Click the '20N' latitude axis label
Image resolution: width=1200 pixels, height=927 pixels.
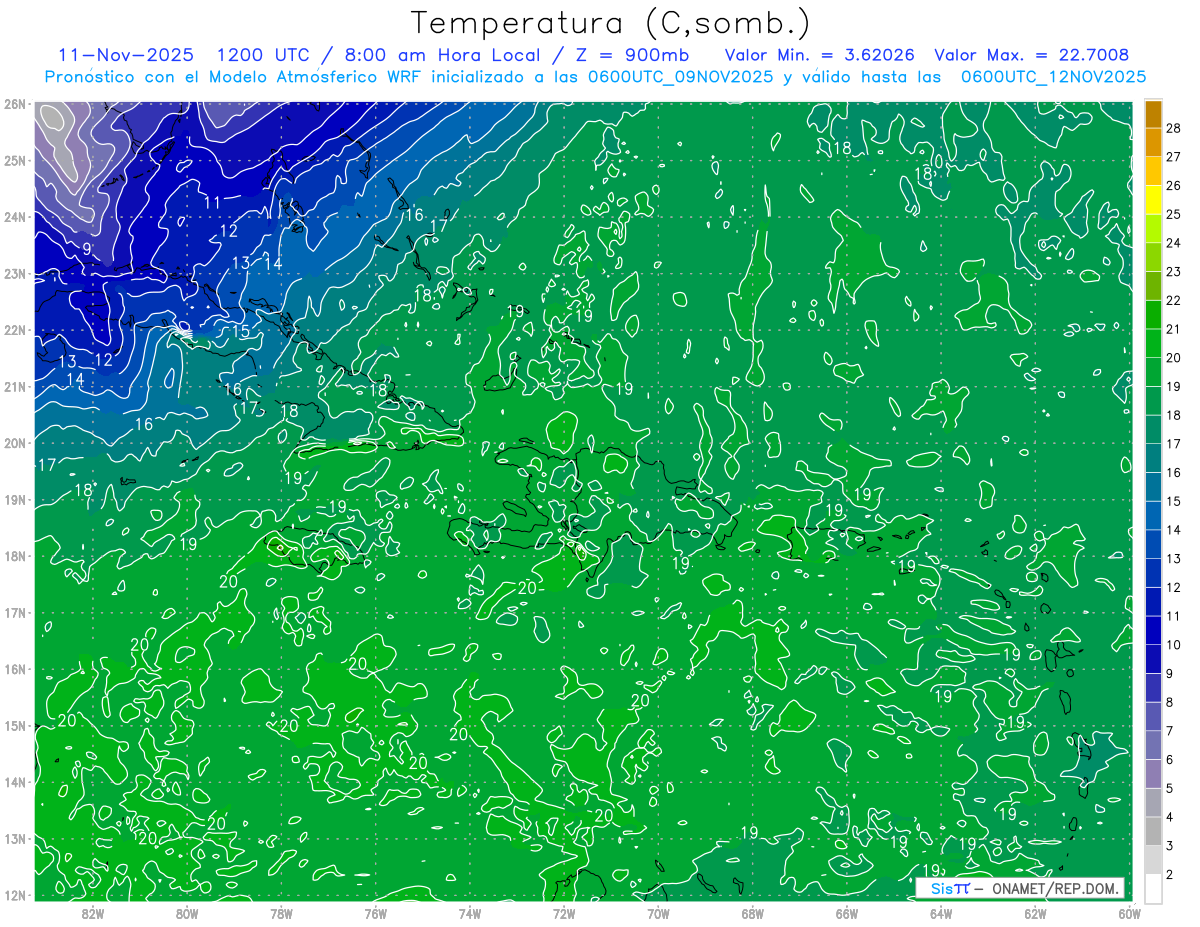coord(14,443)
